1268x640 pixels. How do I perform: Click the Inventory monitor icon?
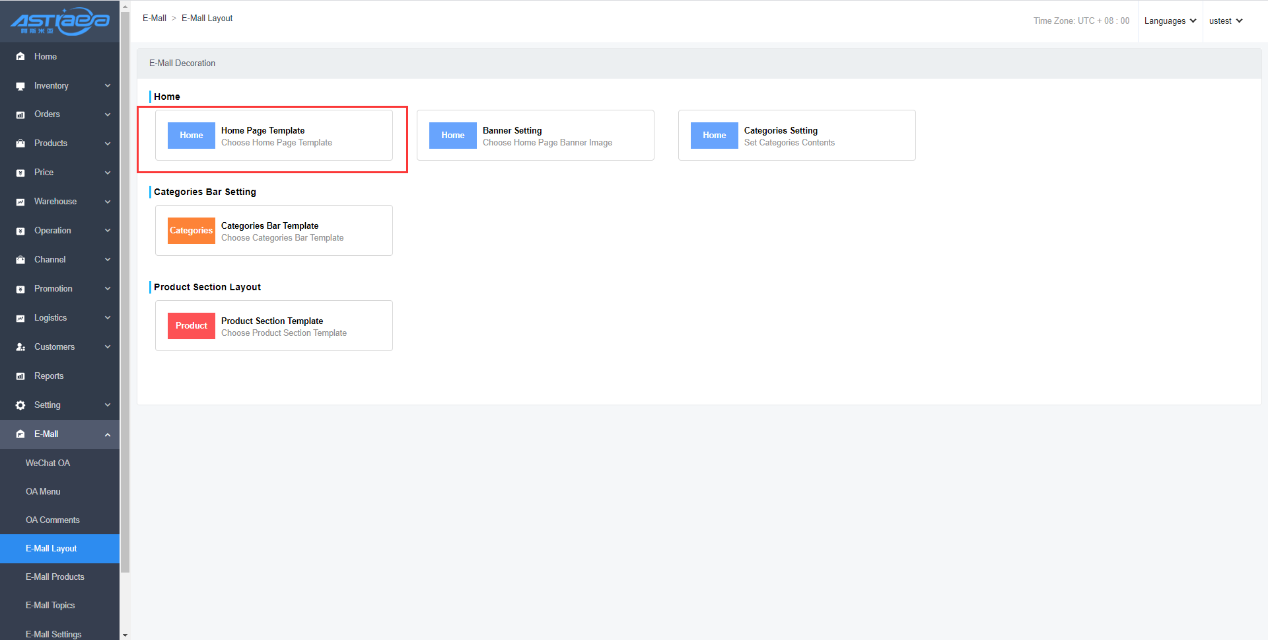coord(20,86)
